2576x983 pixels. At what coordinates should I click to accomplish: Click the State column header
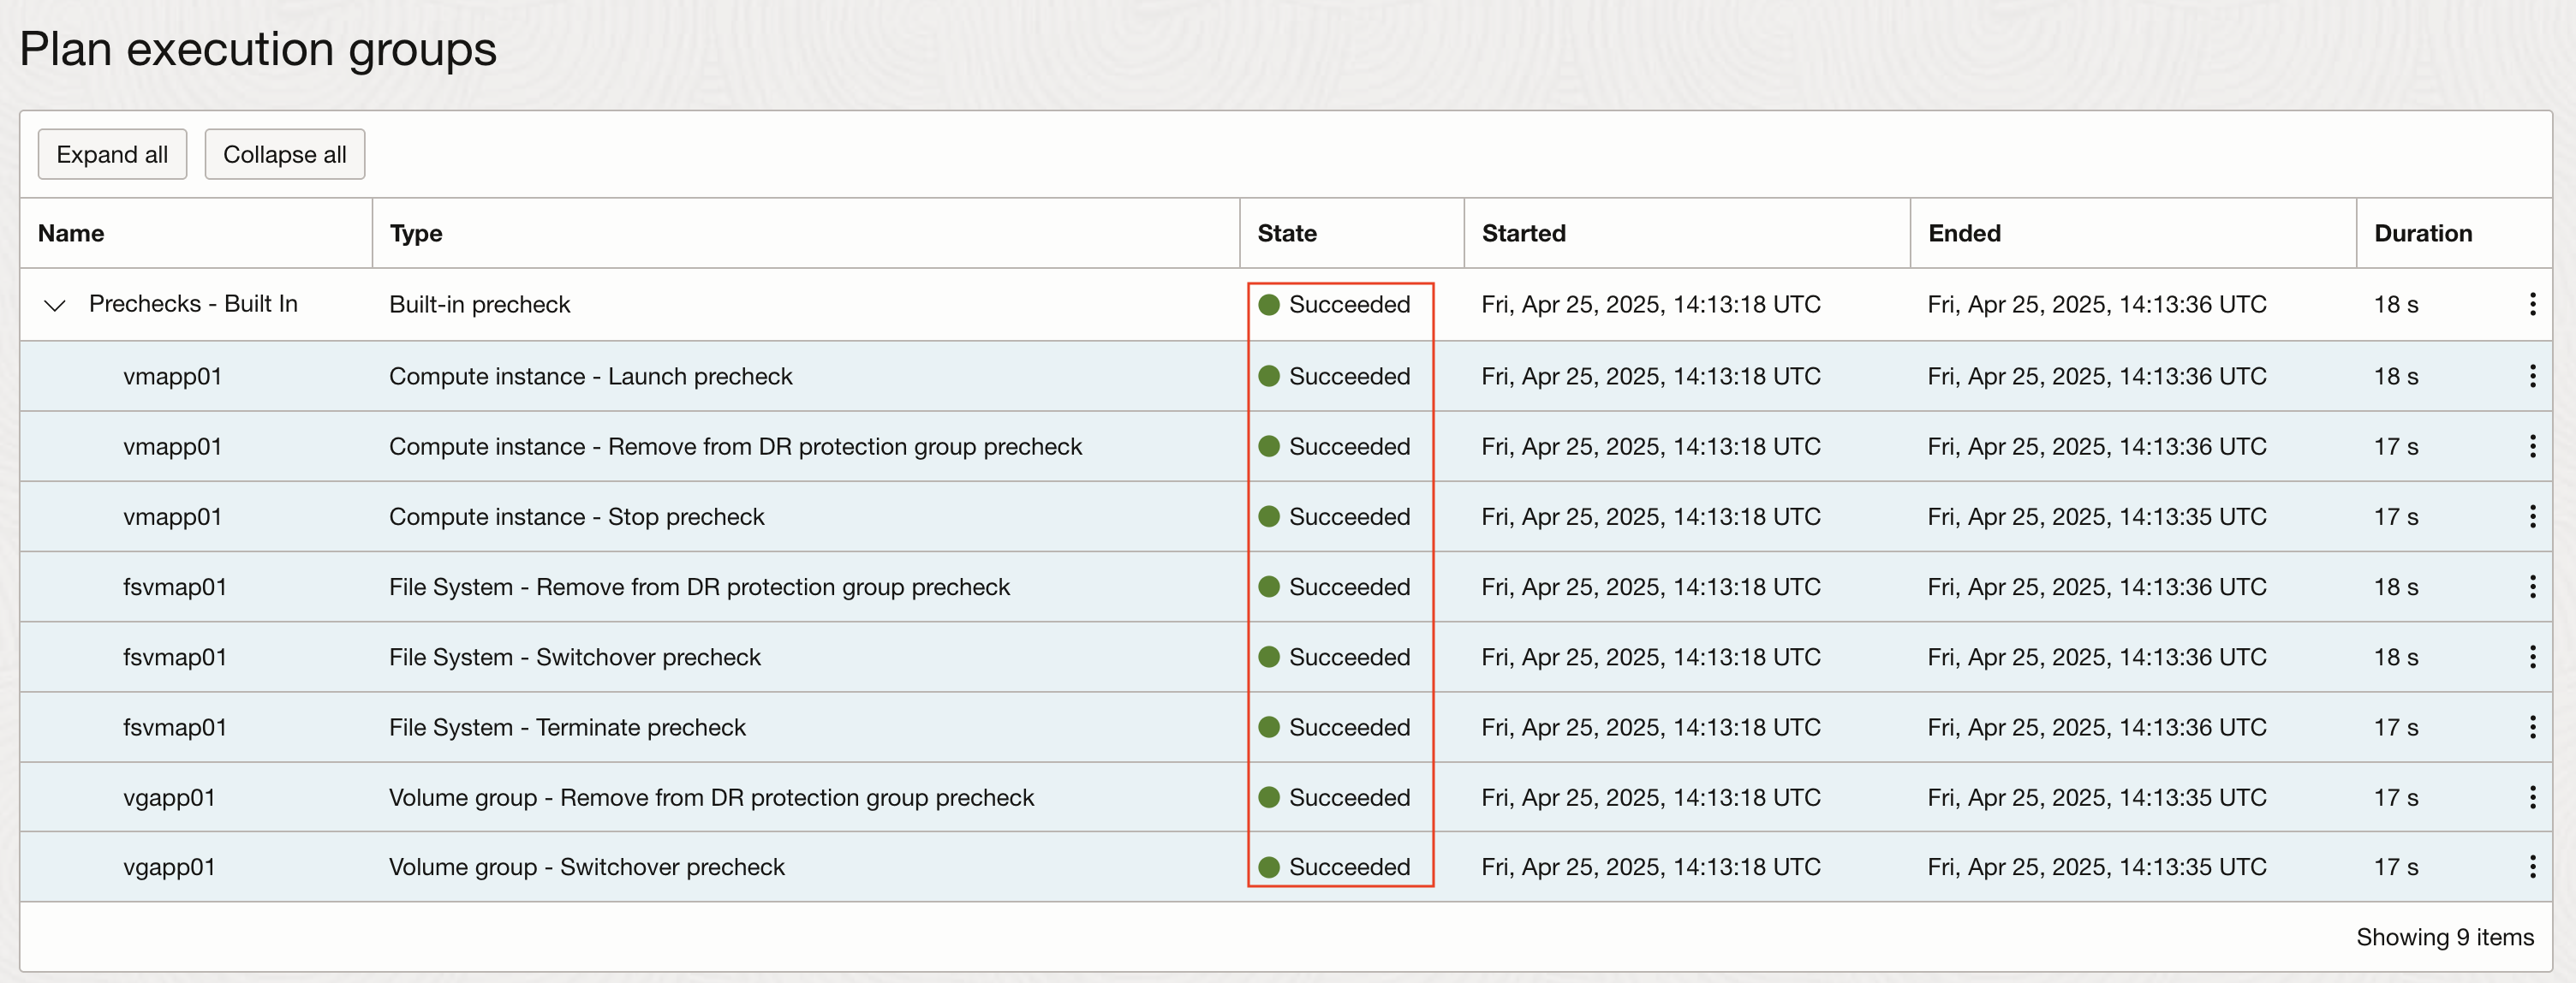click(x=1287, y=233)
